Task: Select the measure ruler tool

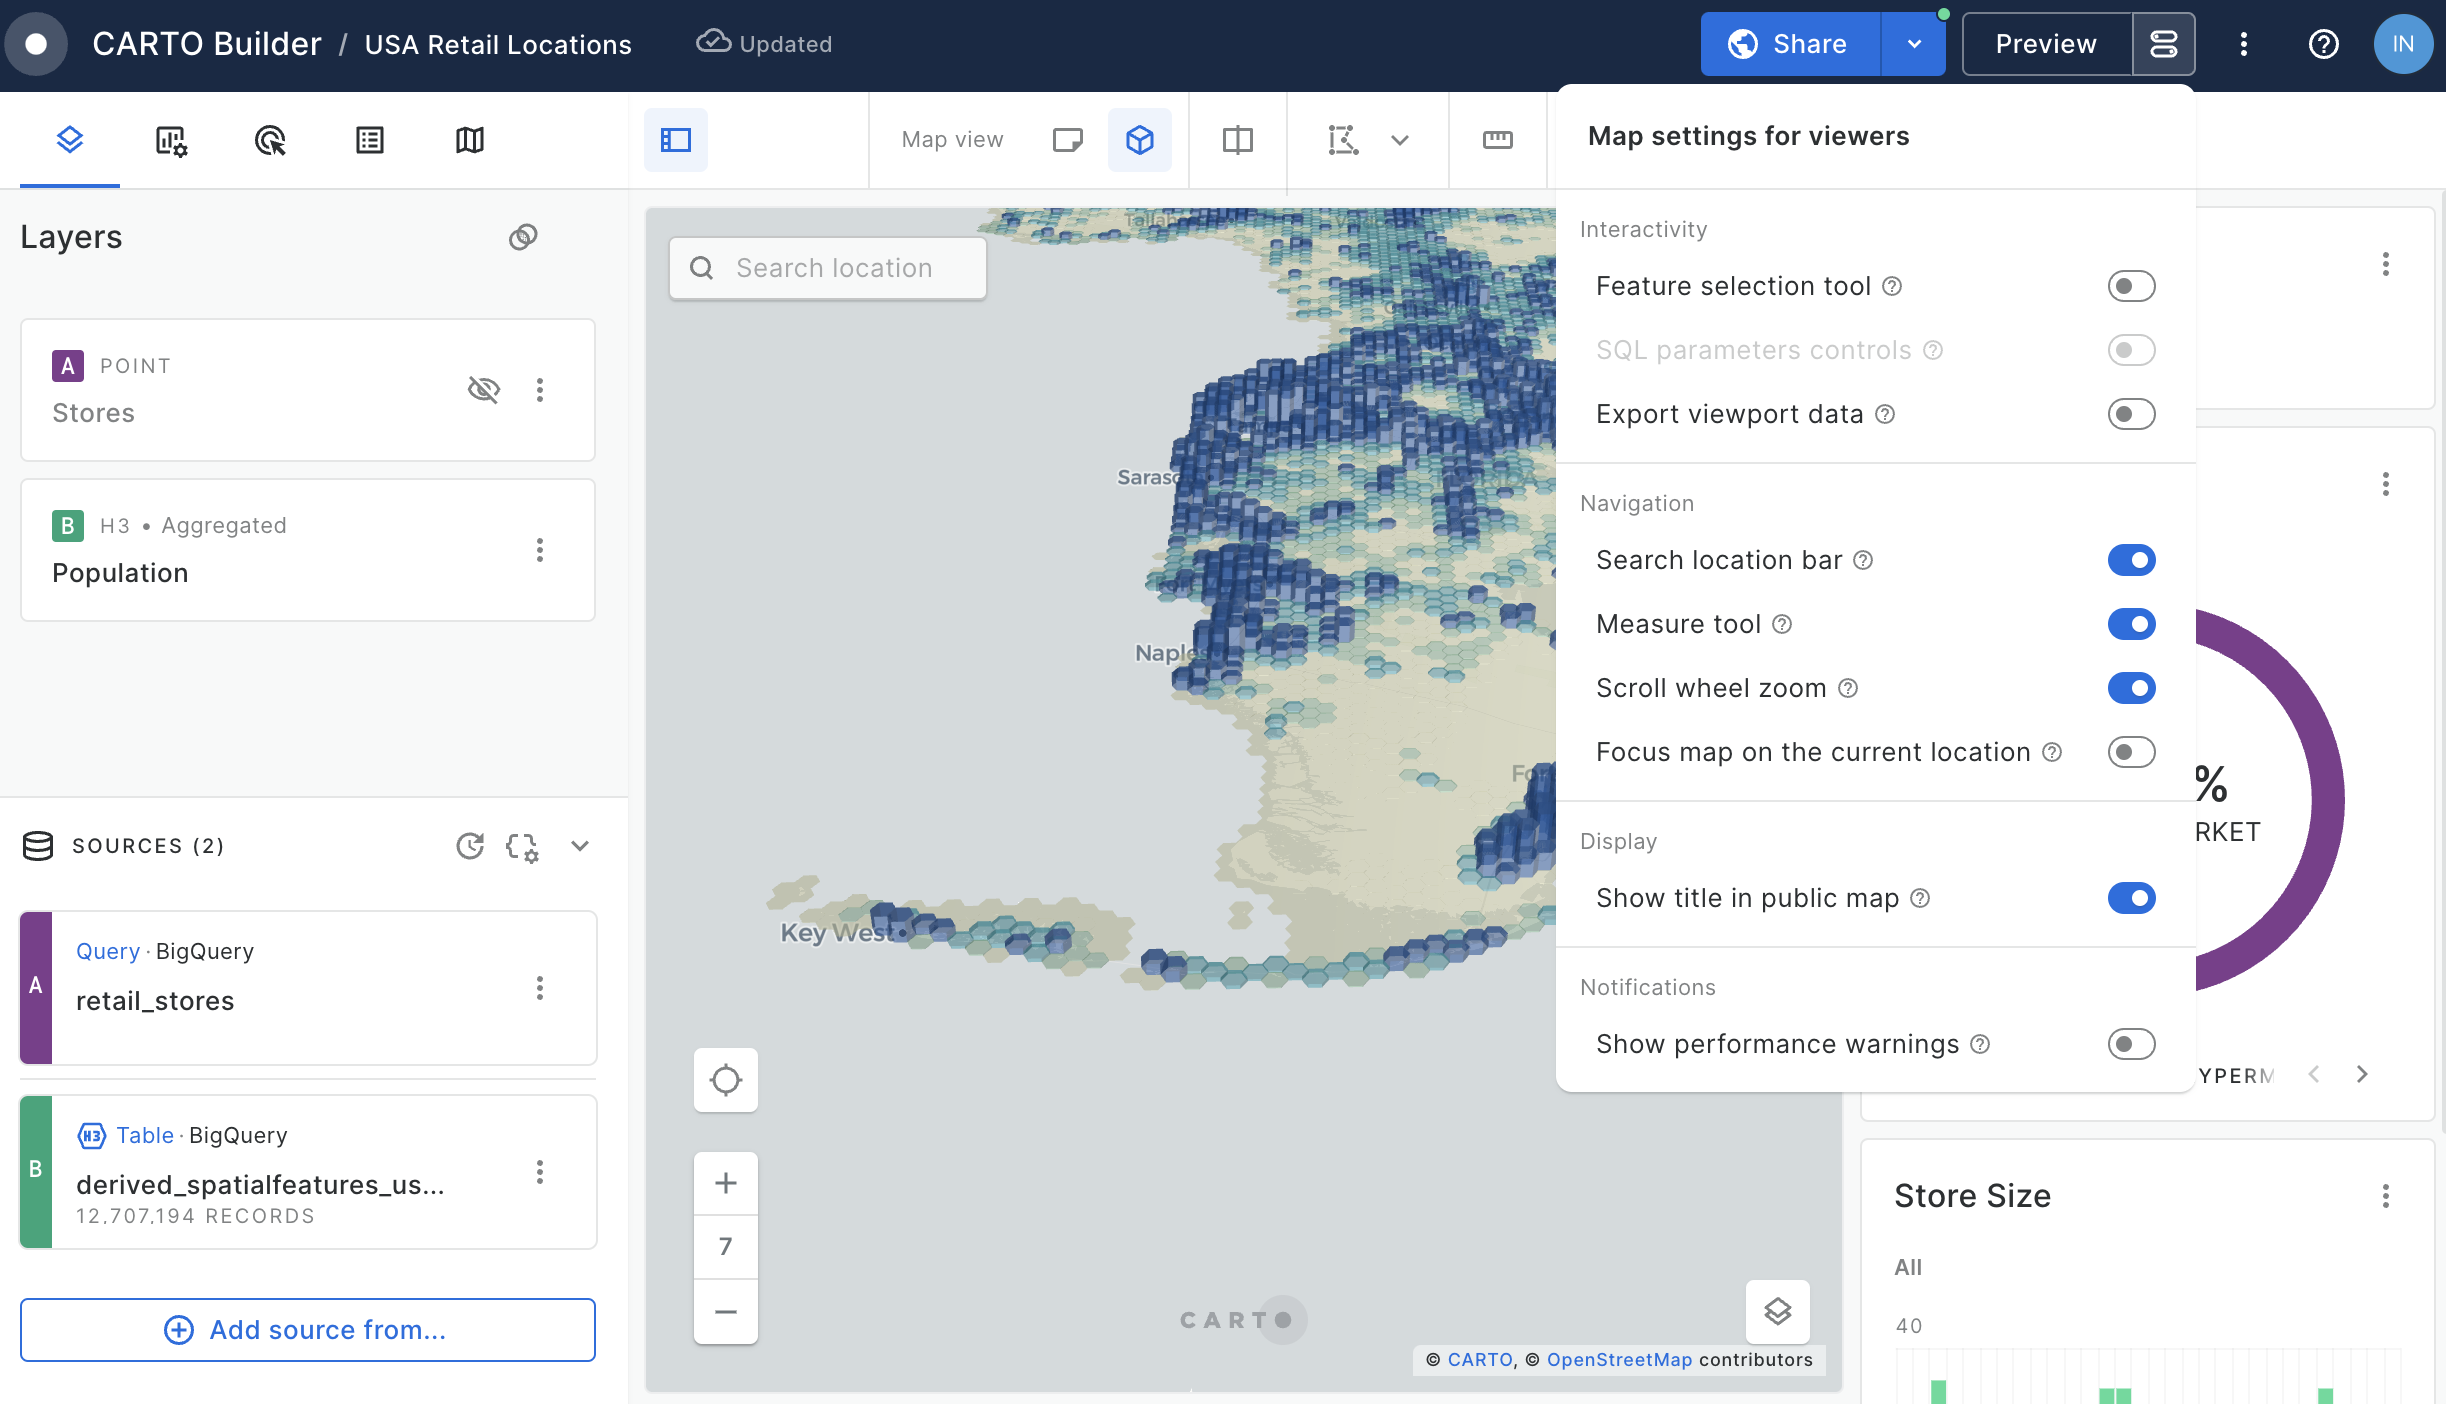Action: [x=1497, y=140]
